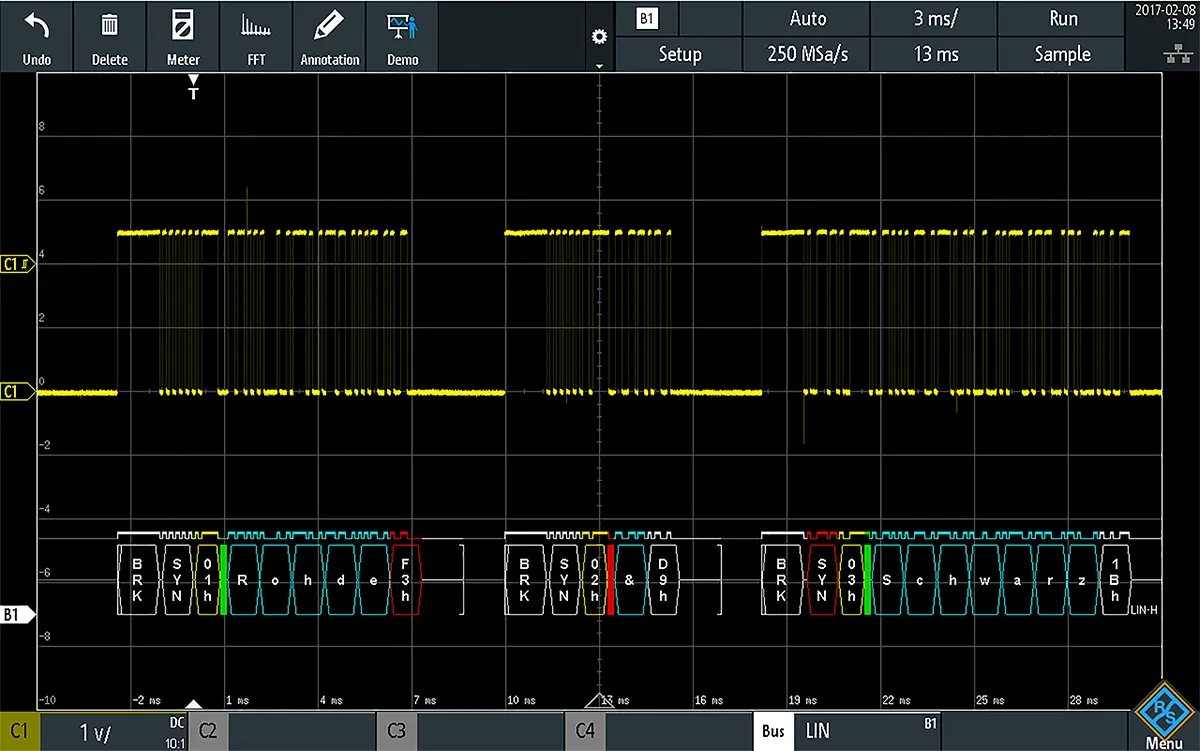Image resolution: width=1200 pixels, height=751 pixels.
Task: Activate channel C2 tab
Action: pos(207,732)
